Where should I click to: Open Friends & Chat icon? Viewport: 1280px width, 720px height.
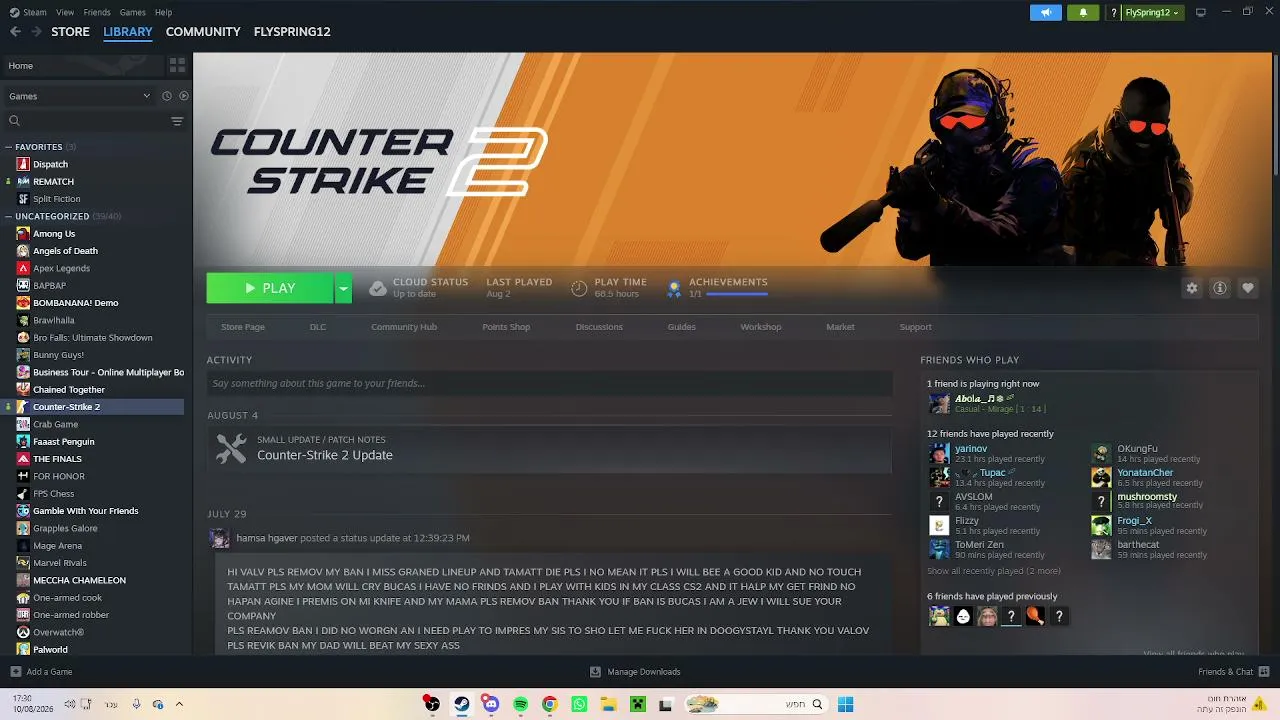[x=1264, y=672]
